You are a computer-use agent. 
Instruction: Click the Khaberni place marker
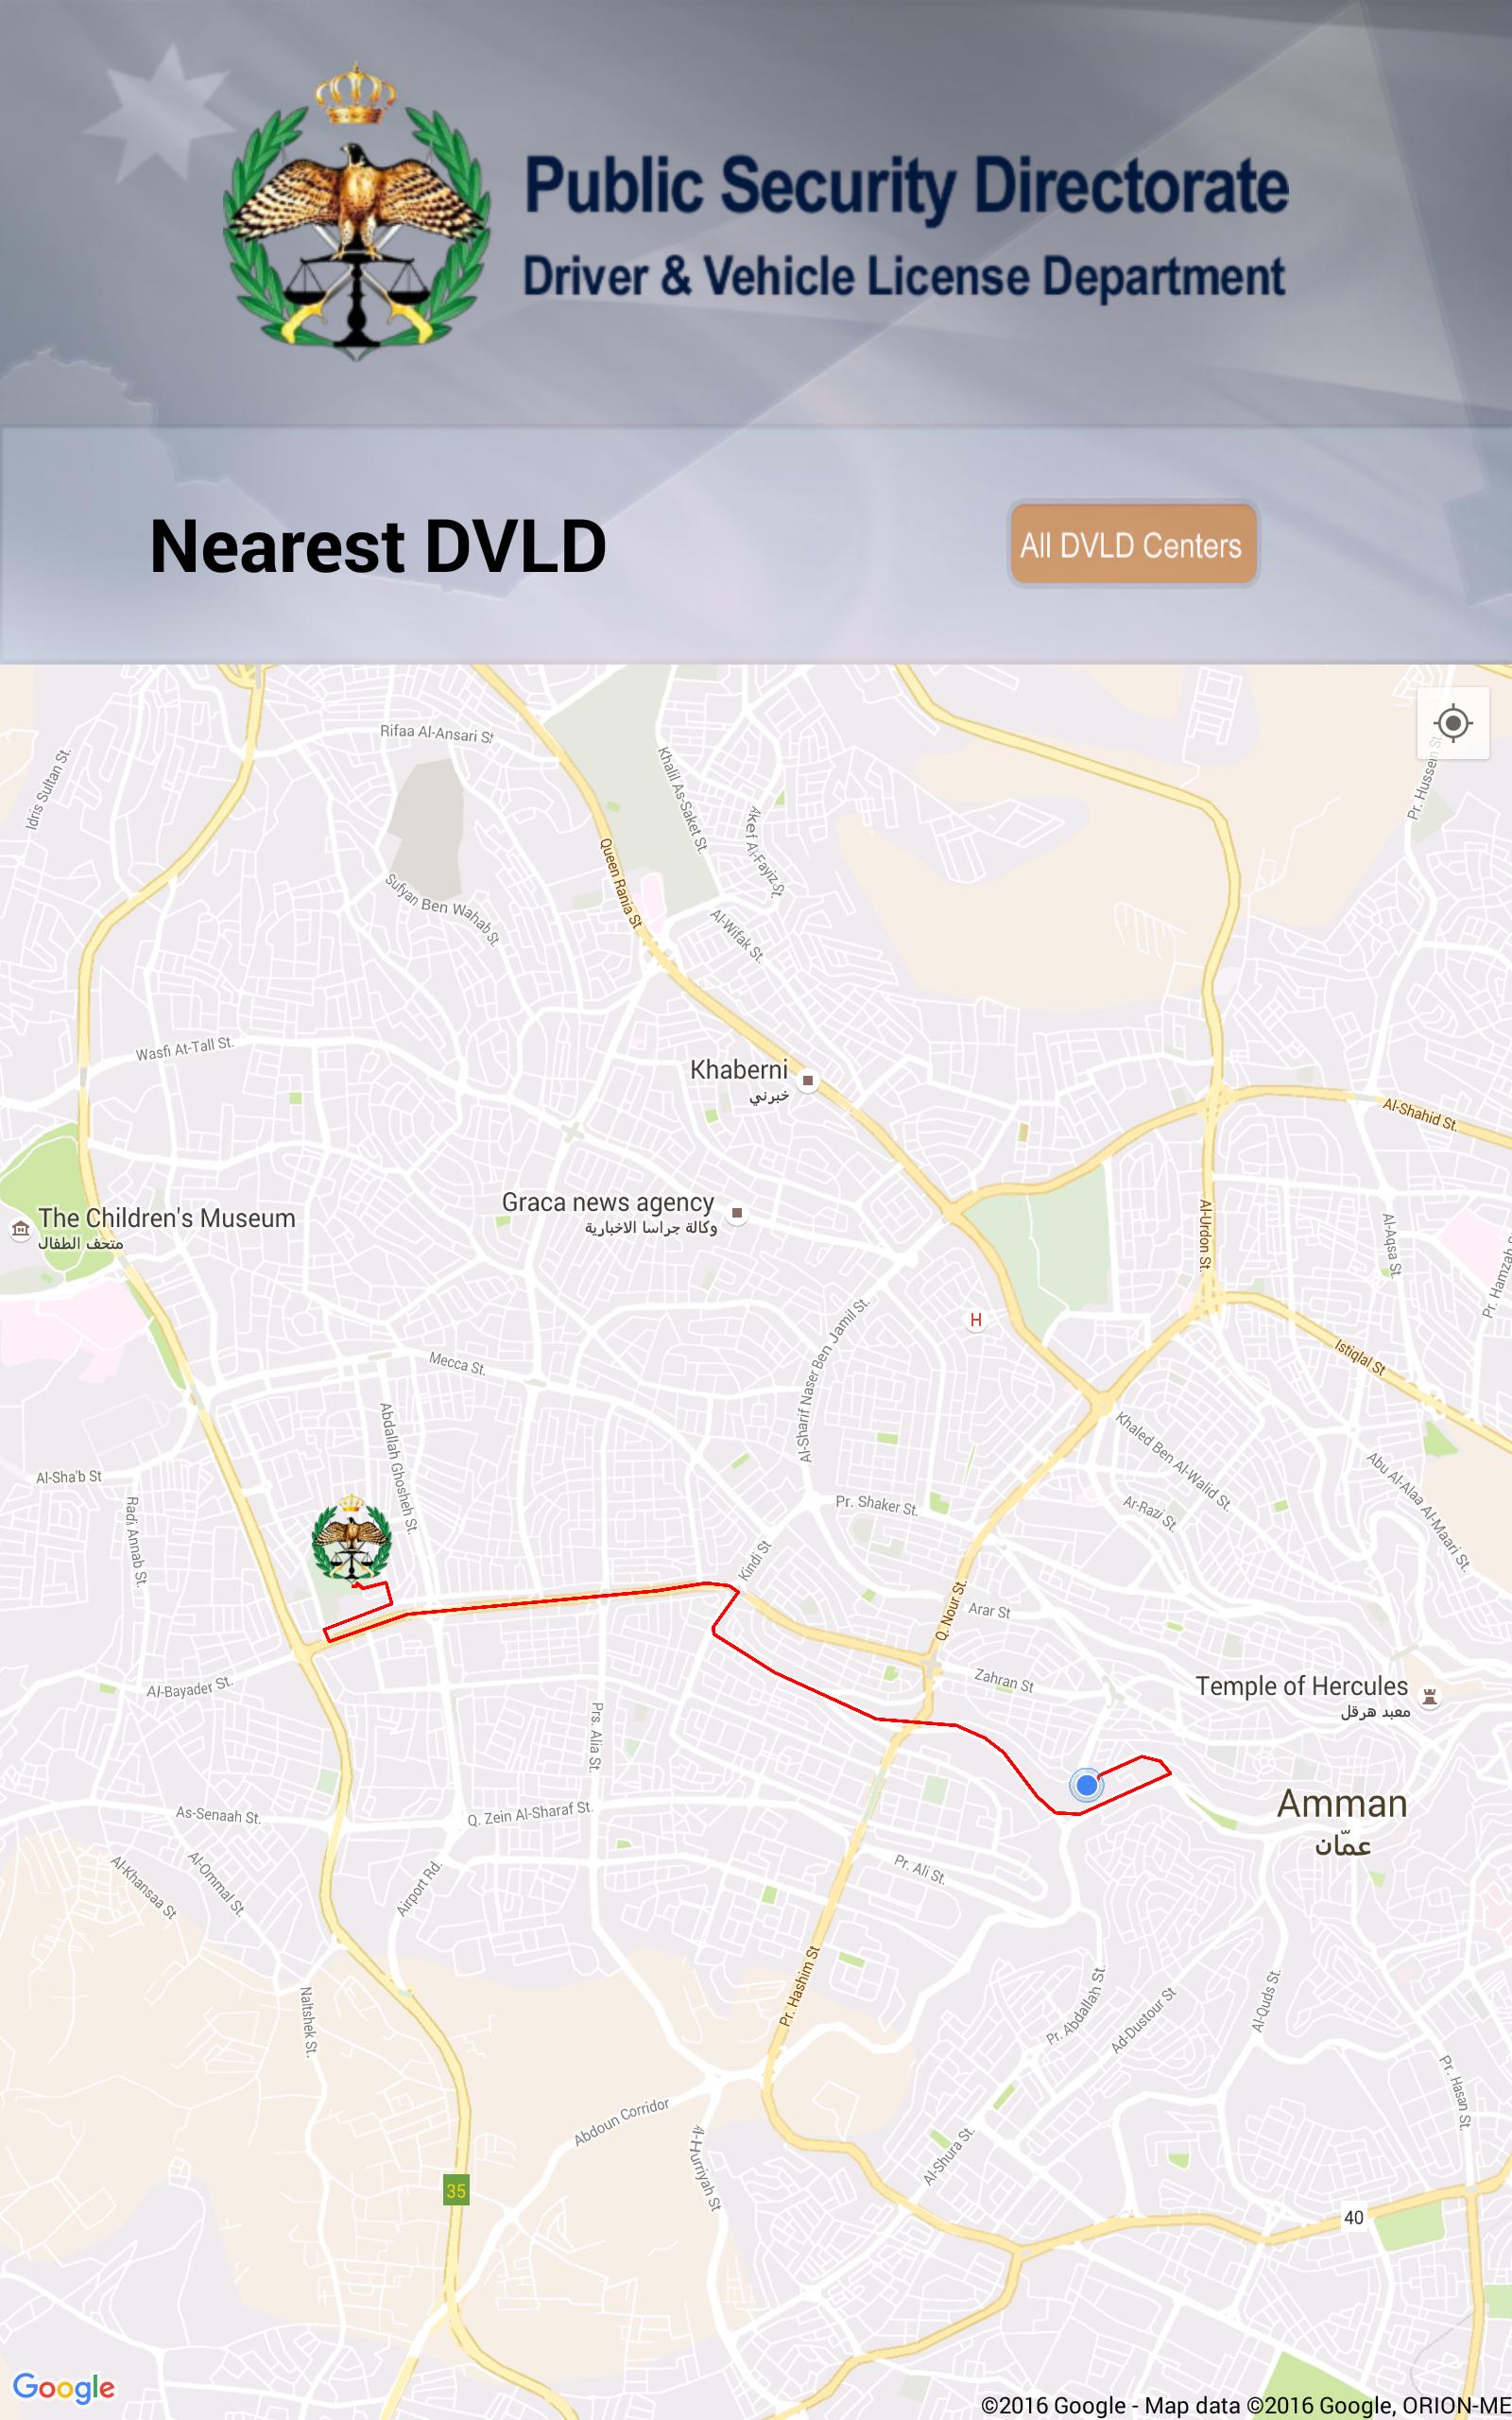pyautogui.click(x=808, y=1081)
